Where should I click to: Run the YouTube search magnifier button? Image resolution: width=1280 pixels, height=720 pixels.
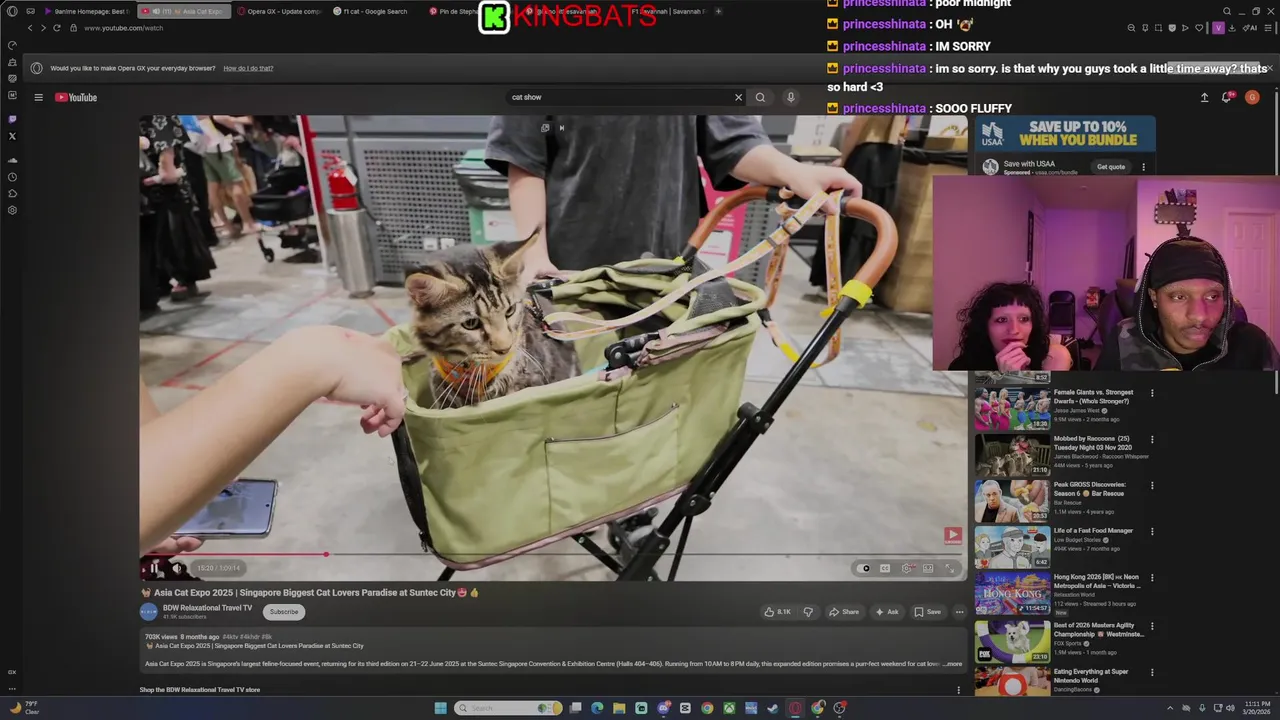pyautogui.click(x=760, y=97)
